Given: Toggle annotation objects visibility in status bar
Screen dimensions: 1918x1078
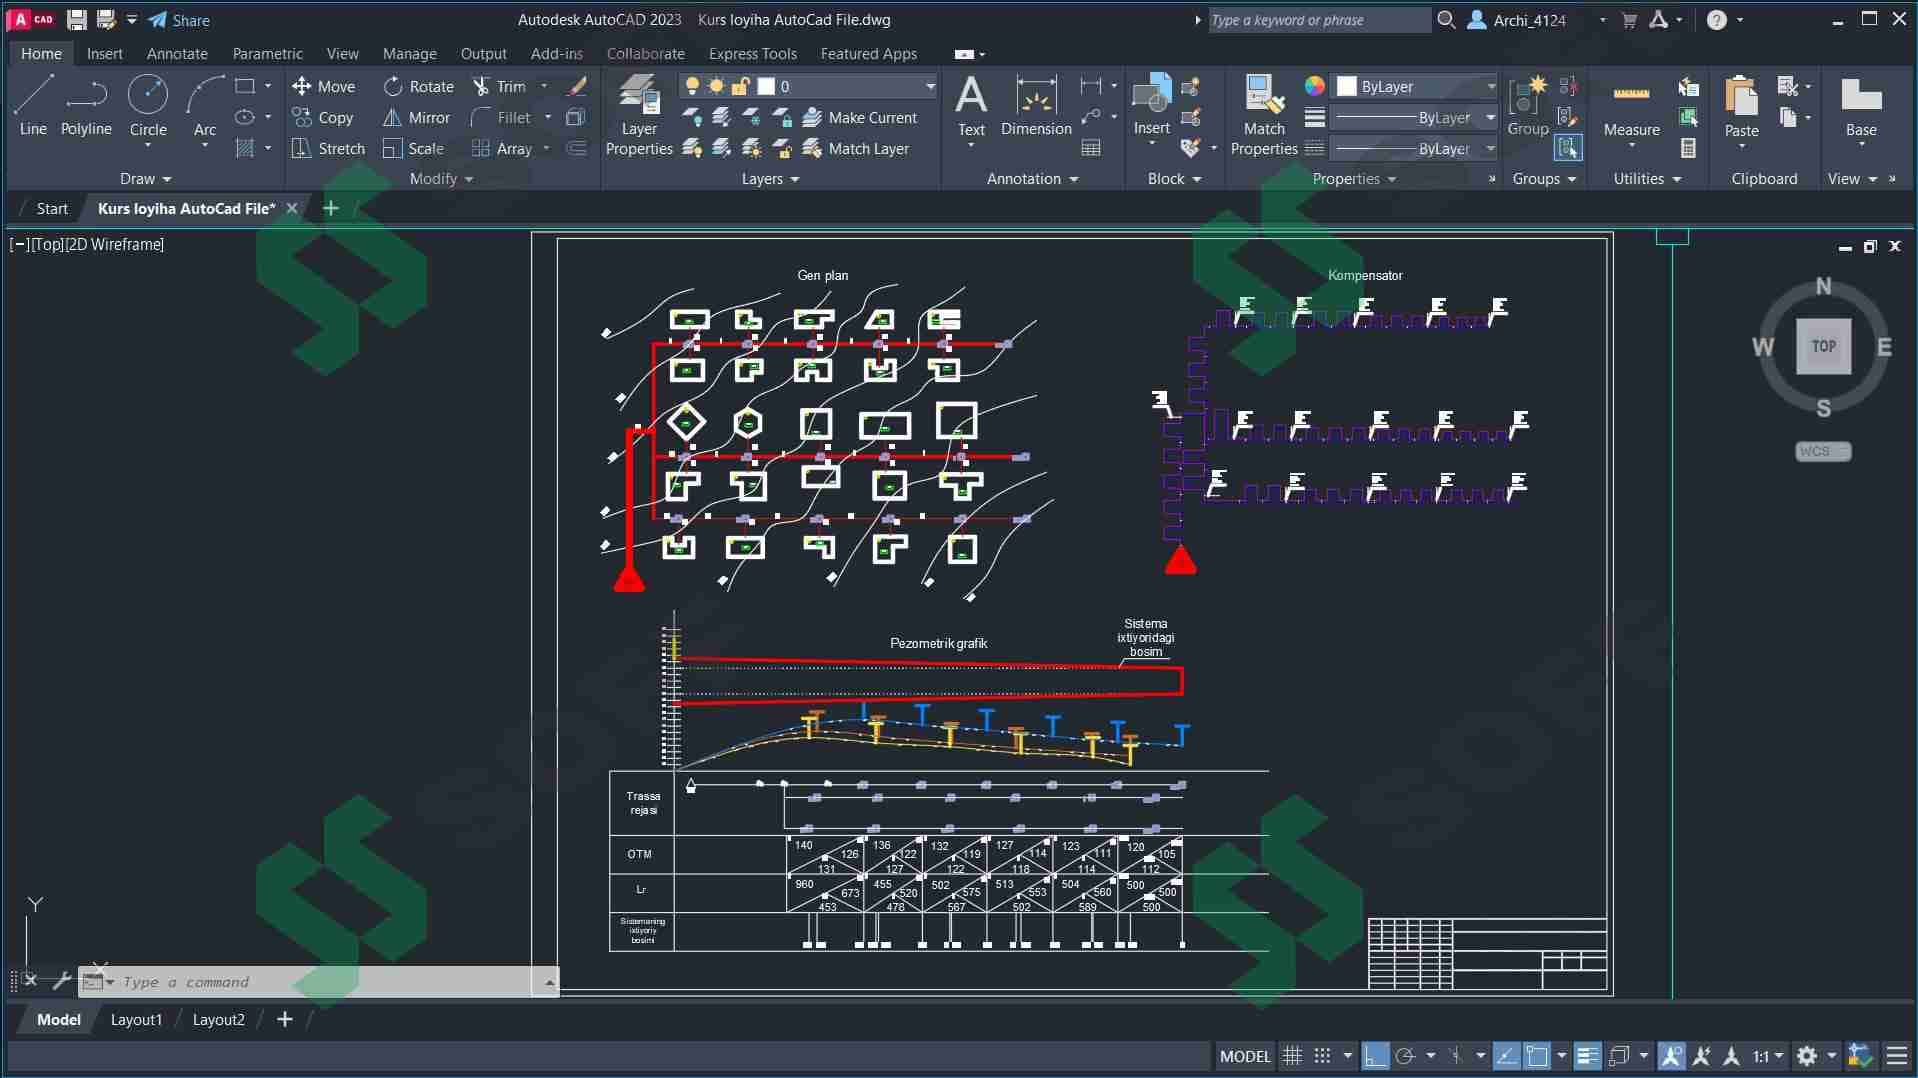Looking at the screenshot, I should coord(1671,1056).
